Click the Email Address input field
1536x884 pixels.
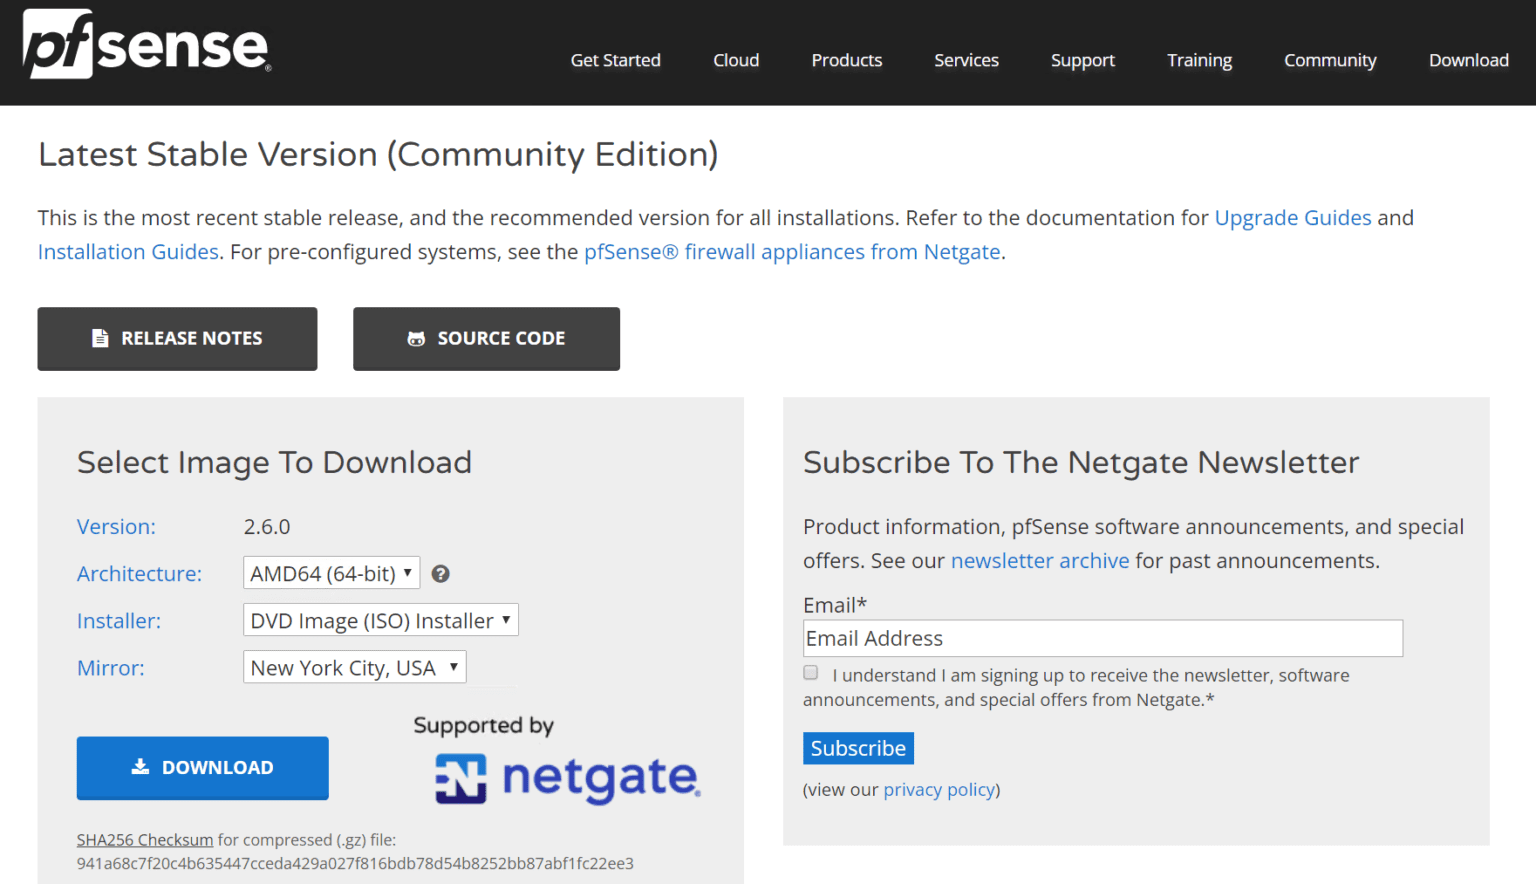[1102, 638]
